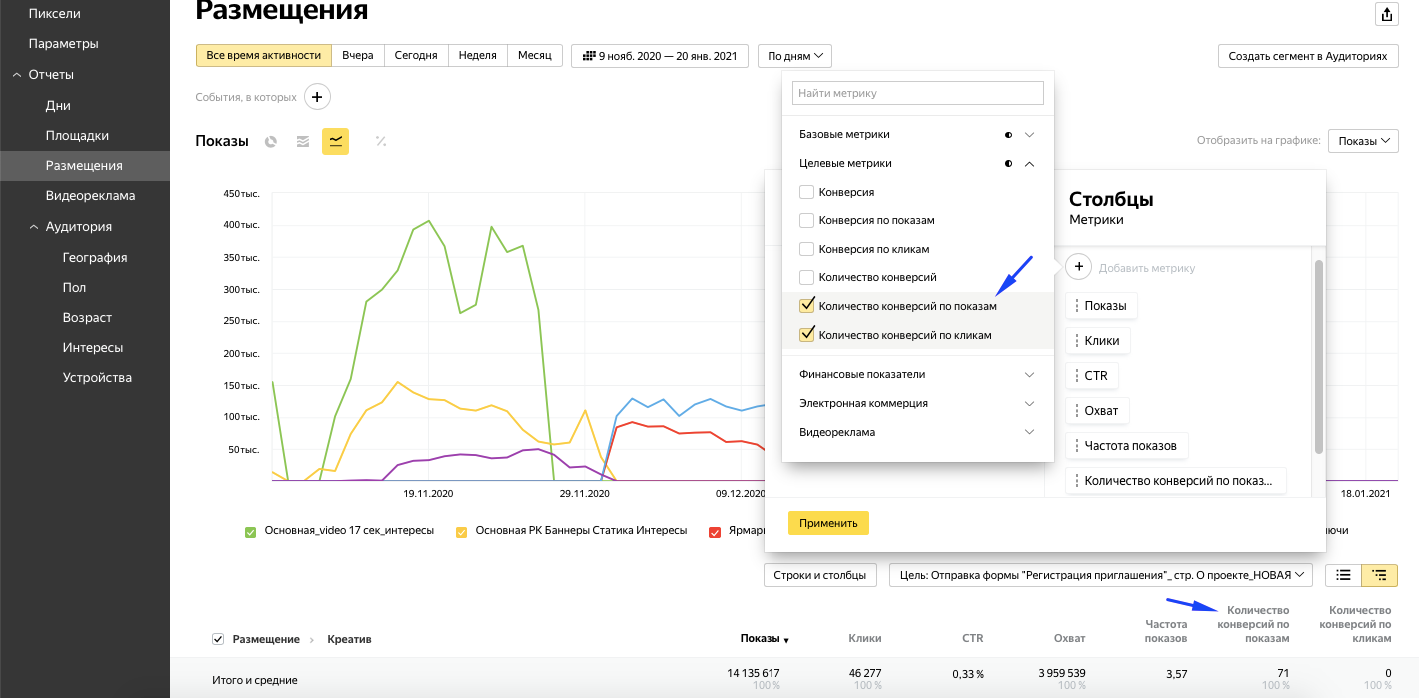Click plus icon next to Добавить метрику

click(x=1079, y=267)
